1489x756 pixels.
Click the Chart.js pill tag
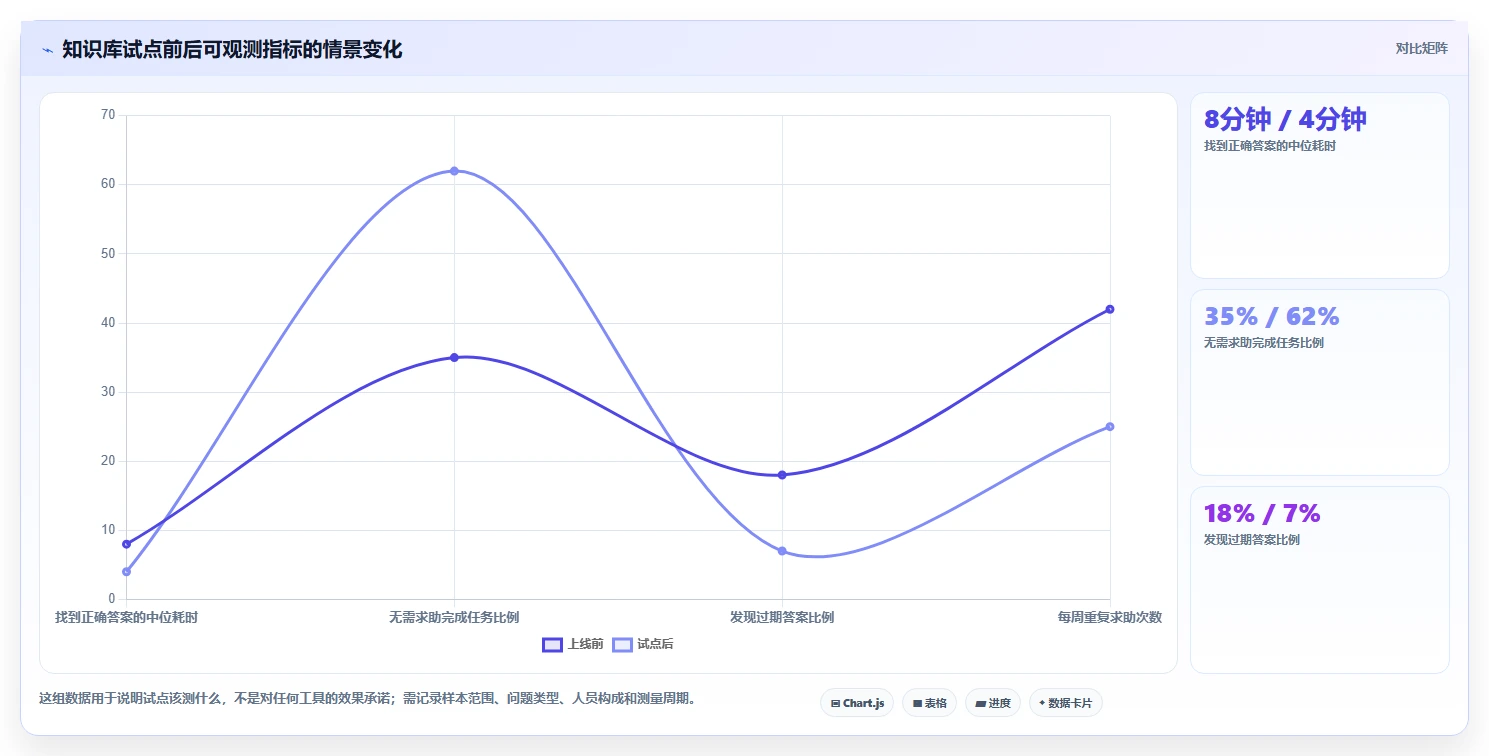click(857, 703)
